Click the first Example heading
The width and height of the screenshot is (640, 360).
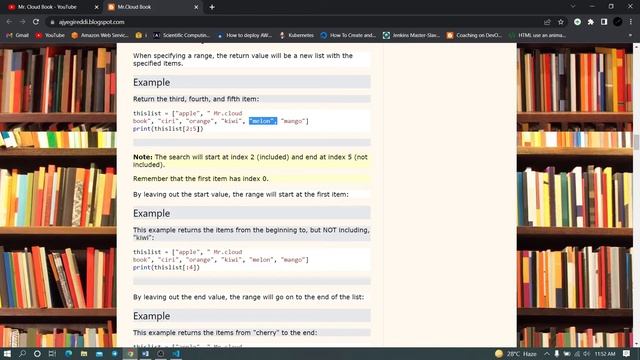point(151,82)
